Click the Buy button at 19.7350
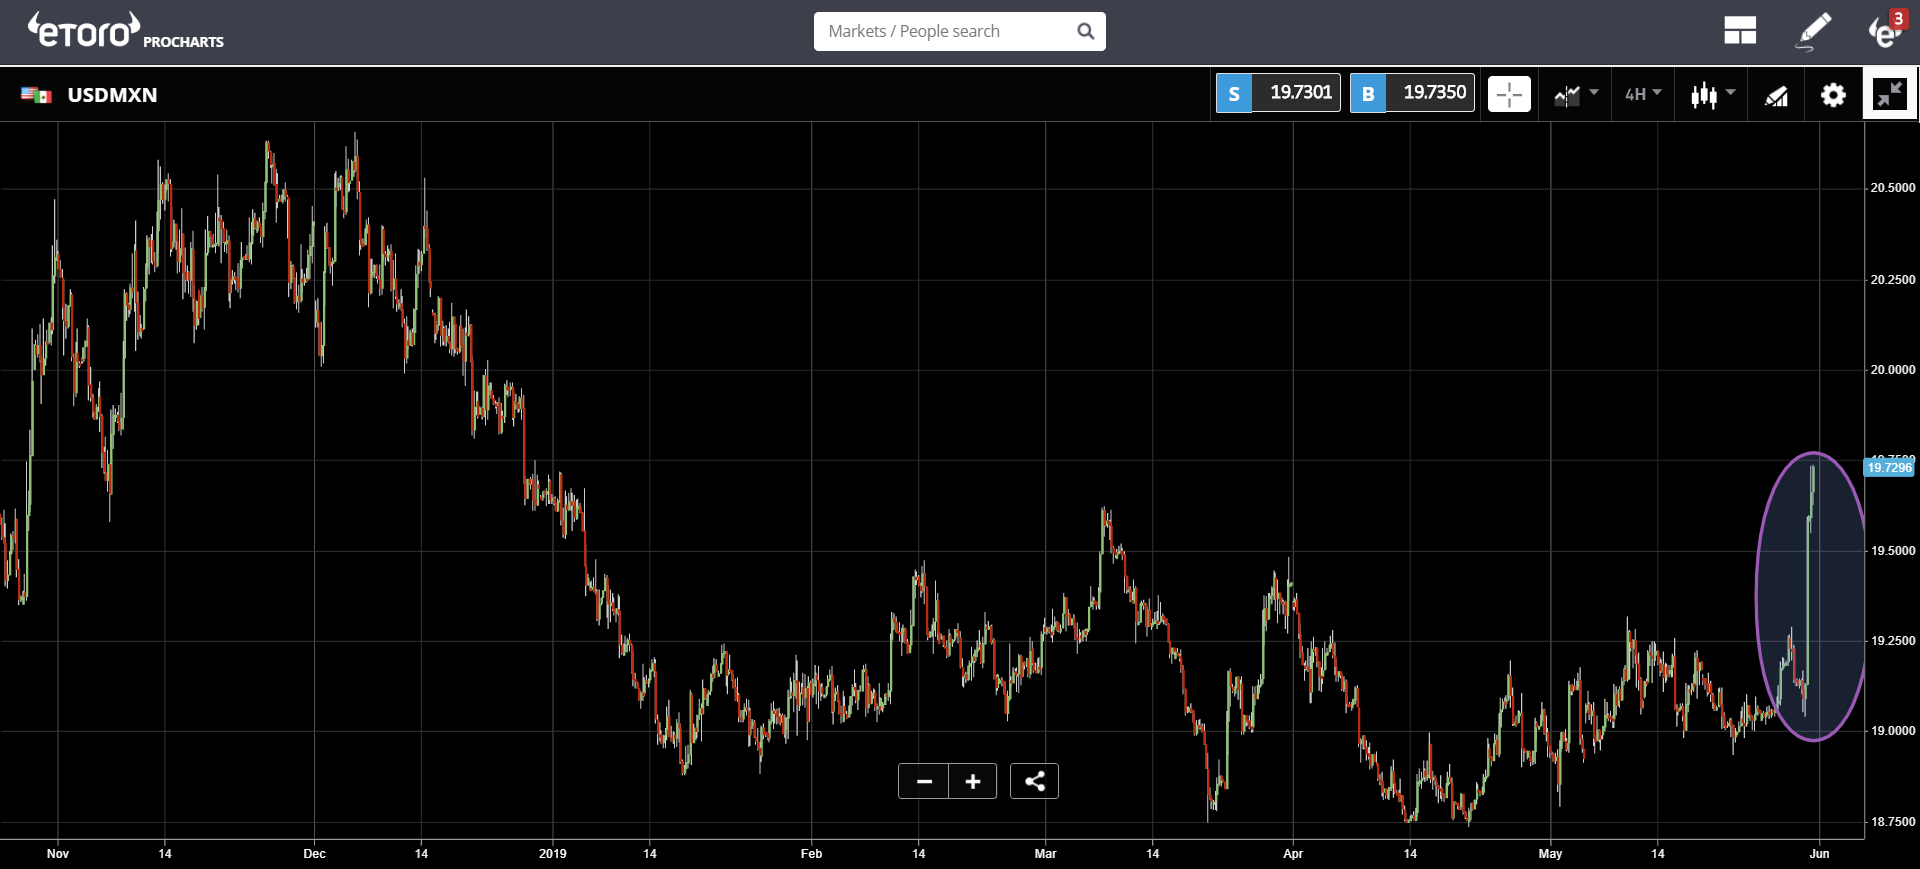The height and width of the screenshot is (869, 1920). (x=1412, y=93)
